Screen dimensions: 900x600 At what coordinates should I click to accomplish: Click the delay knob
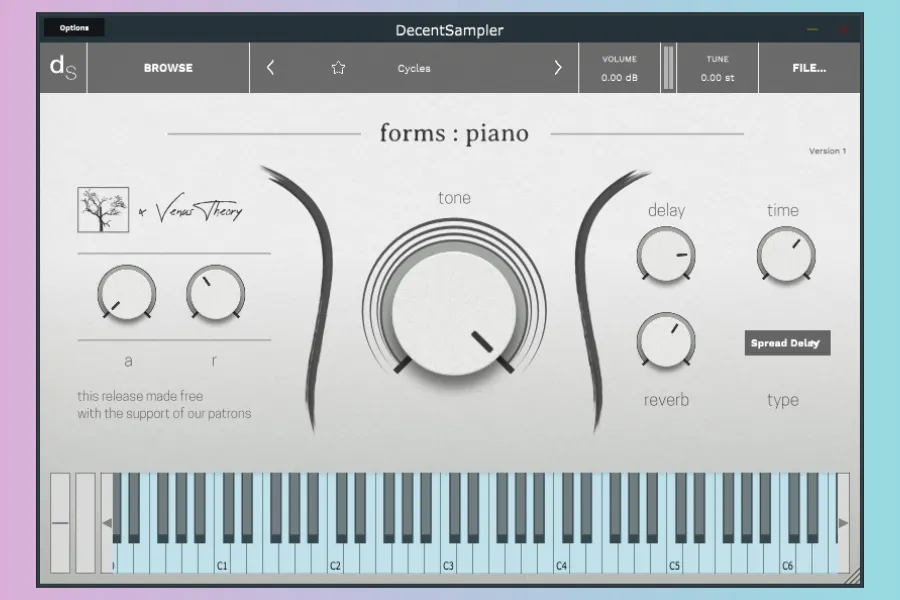[666, 253]
